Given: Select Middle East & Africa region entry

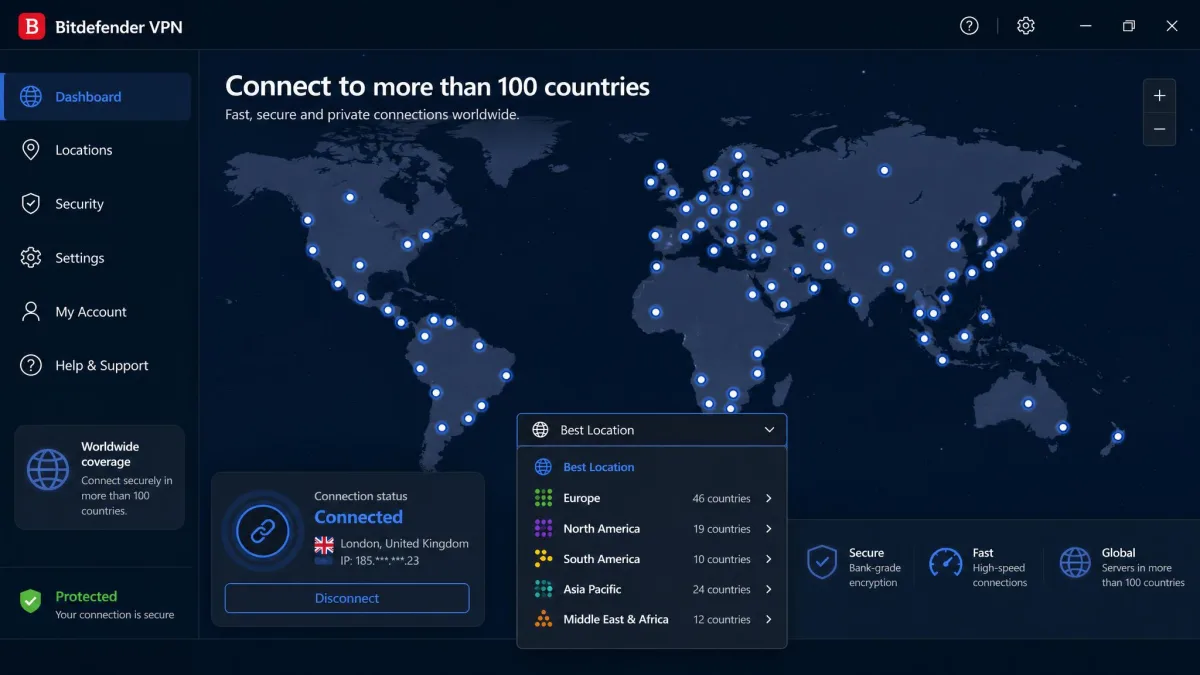Looking at the screenshot, I should click(x=652, y=619).
